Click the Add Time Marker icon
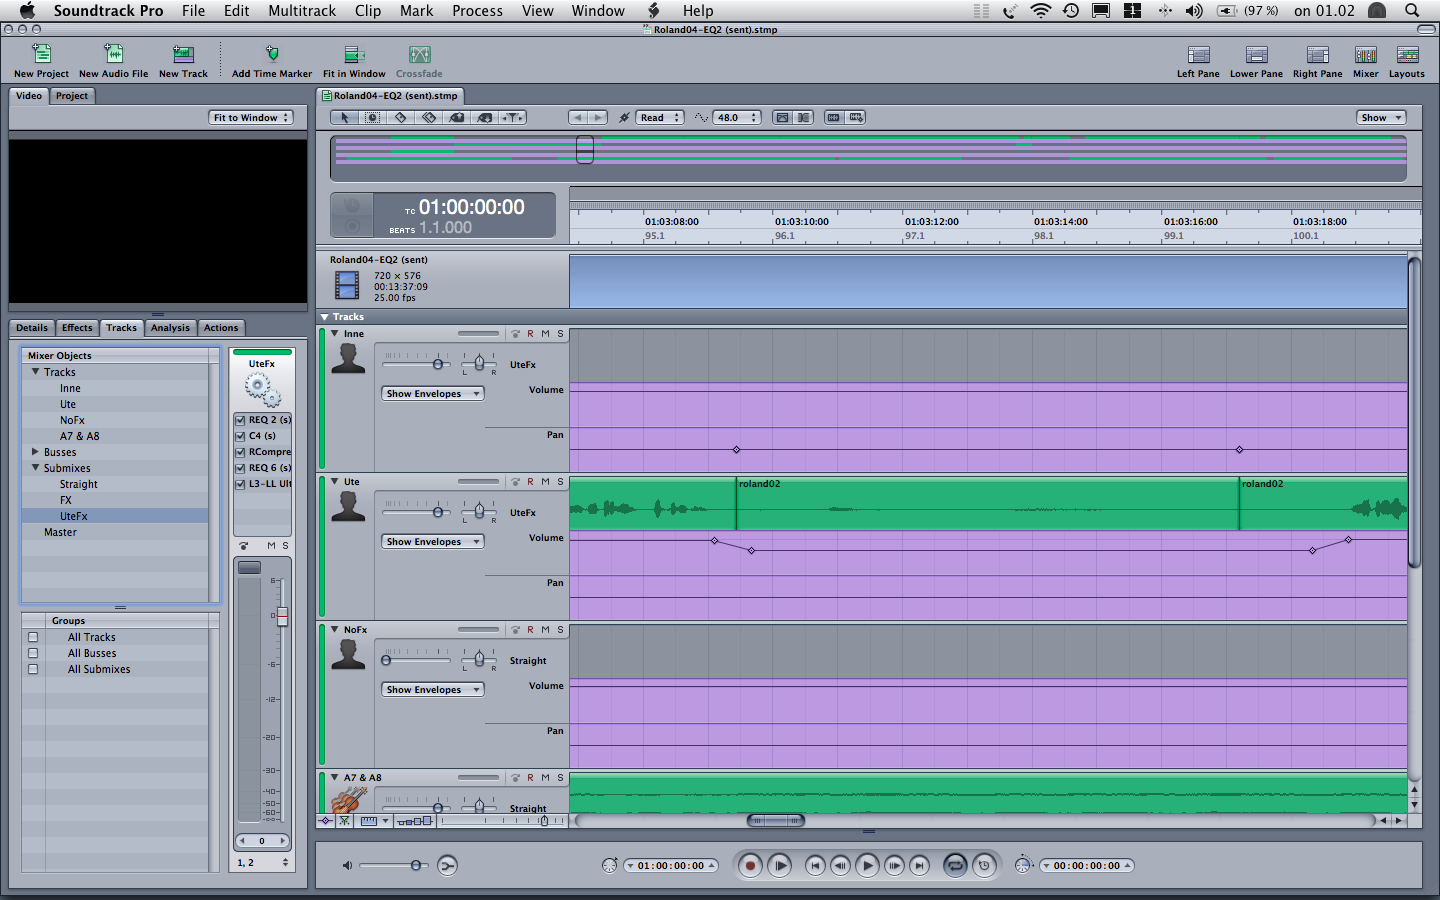 (x=272, y=60)
